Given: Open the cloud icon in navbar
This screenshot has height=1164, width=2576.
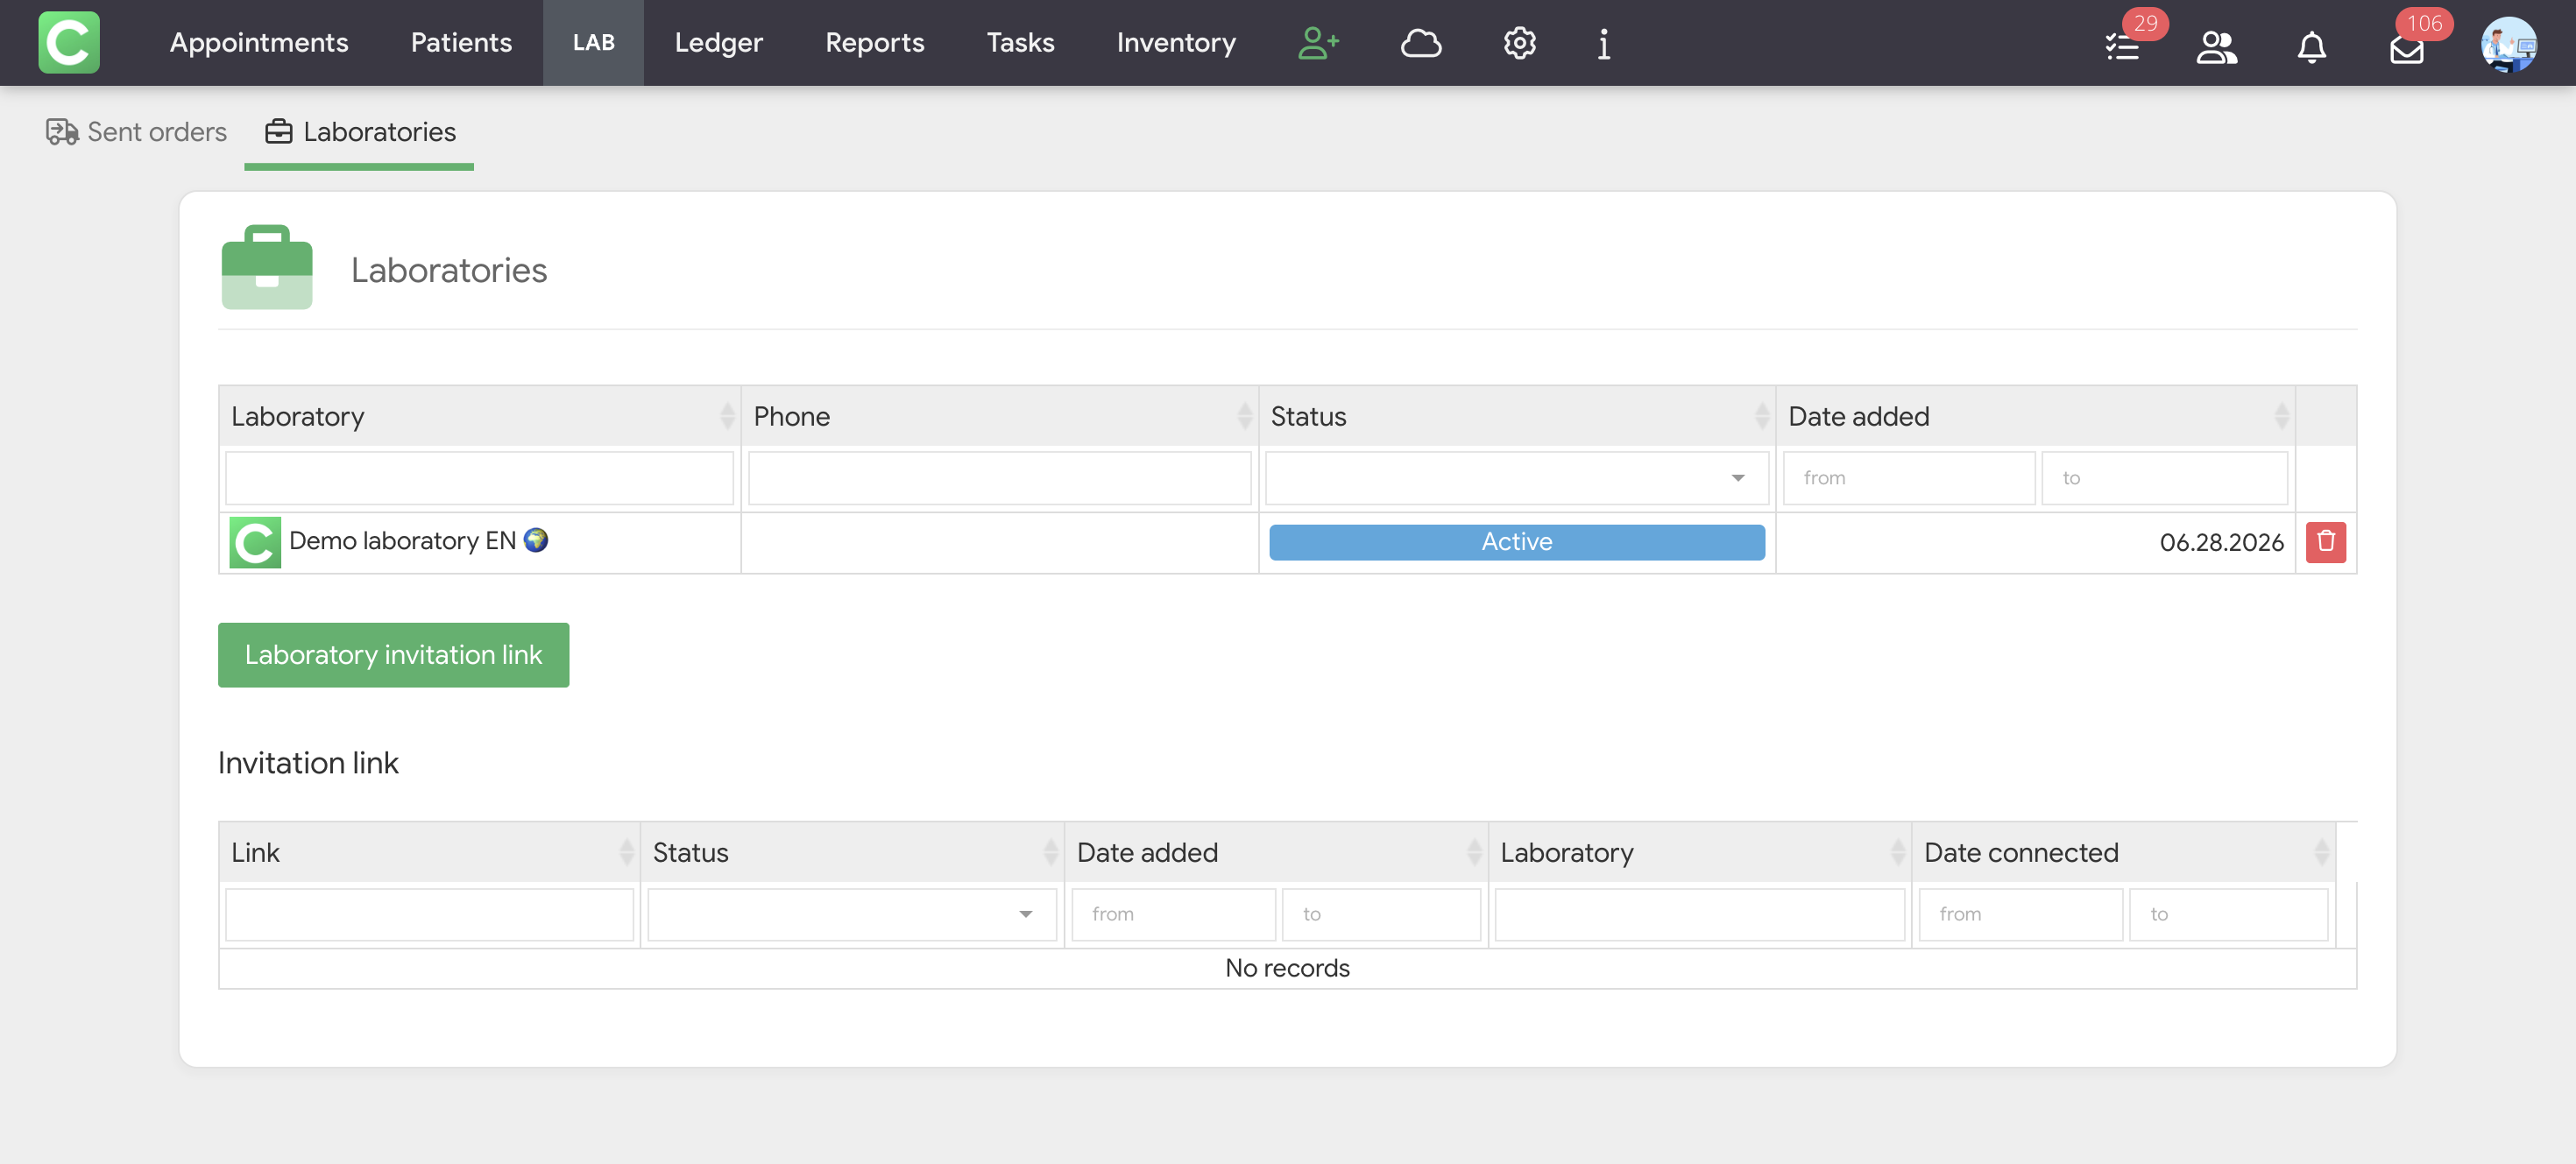Looking at the screenshot, I should coord(1420,43).
